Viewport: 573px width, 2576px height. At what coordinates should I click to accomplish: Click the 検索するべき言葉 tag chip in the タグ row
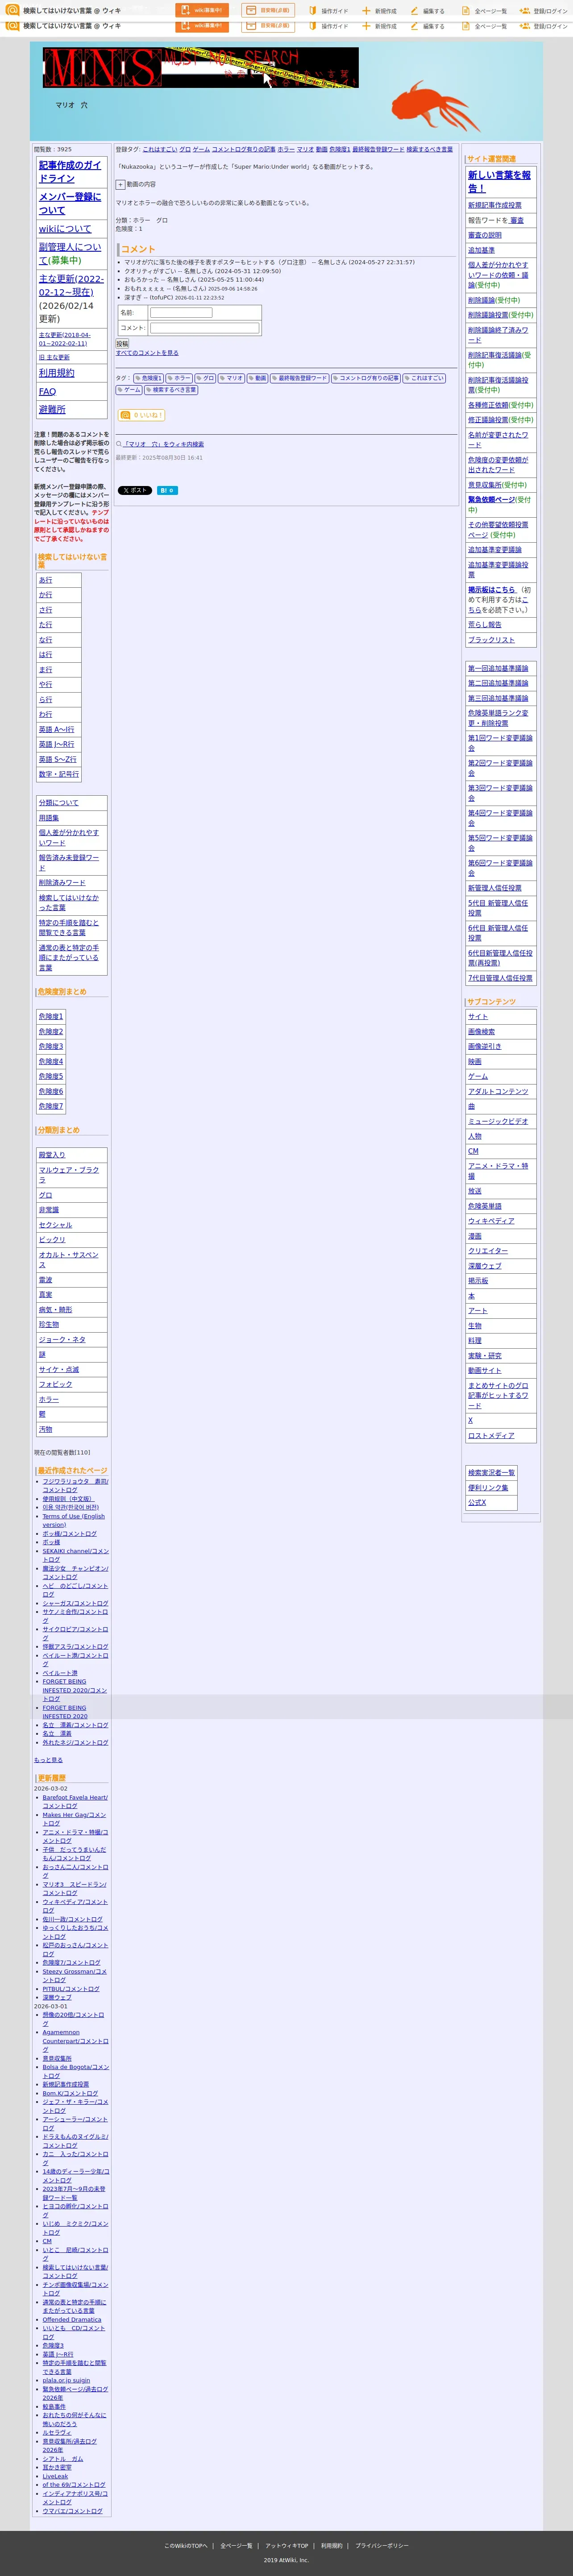pos(171,390)
